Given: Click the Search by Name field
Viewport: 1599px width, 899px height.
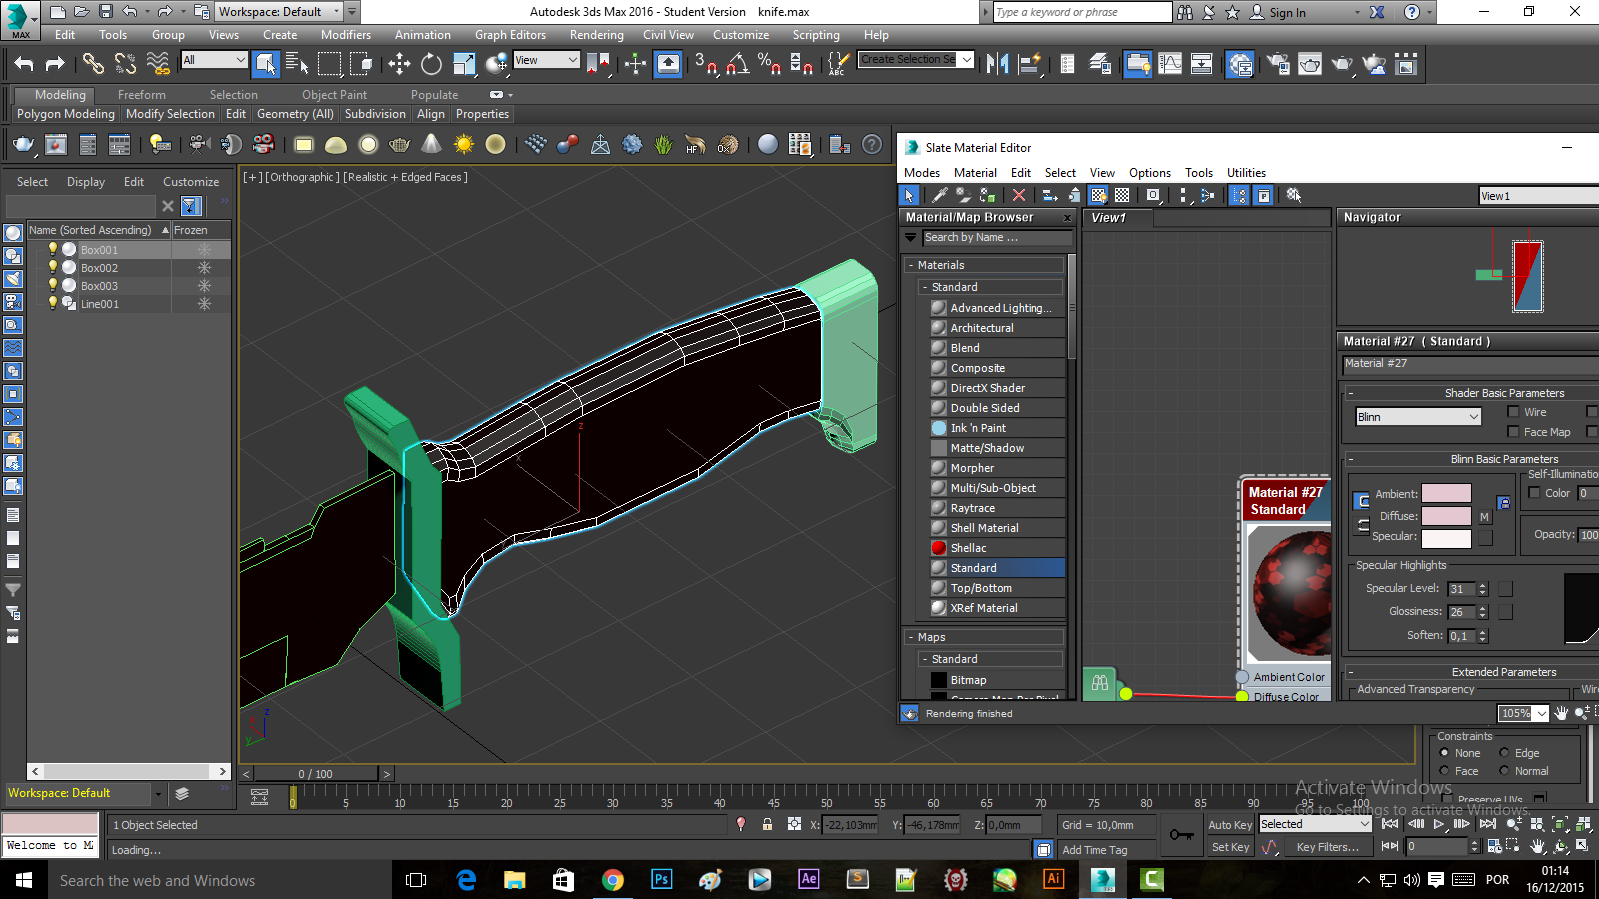Looking at the screenshot, I should click(x=996, y=238).
